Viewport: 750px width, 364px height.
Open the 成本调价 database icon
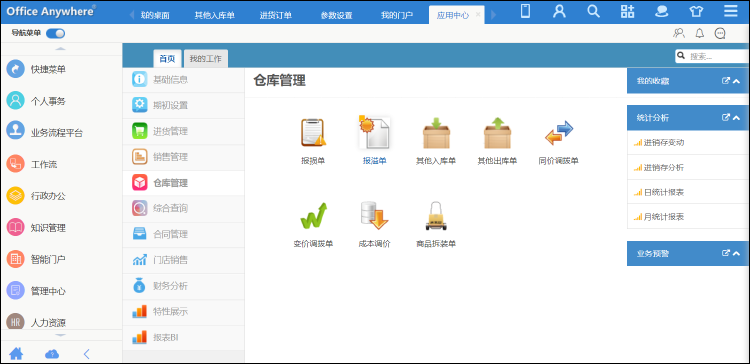pyautogui.click(x=375, y=216)
